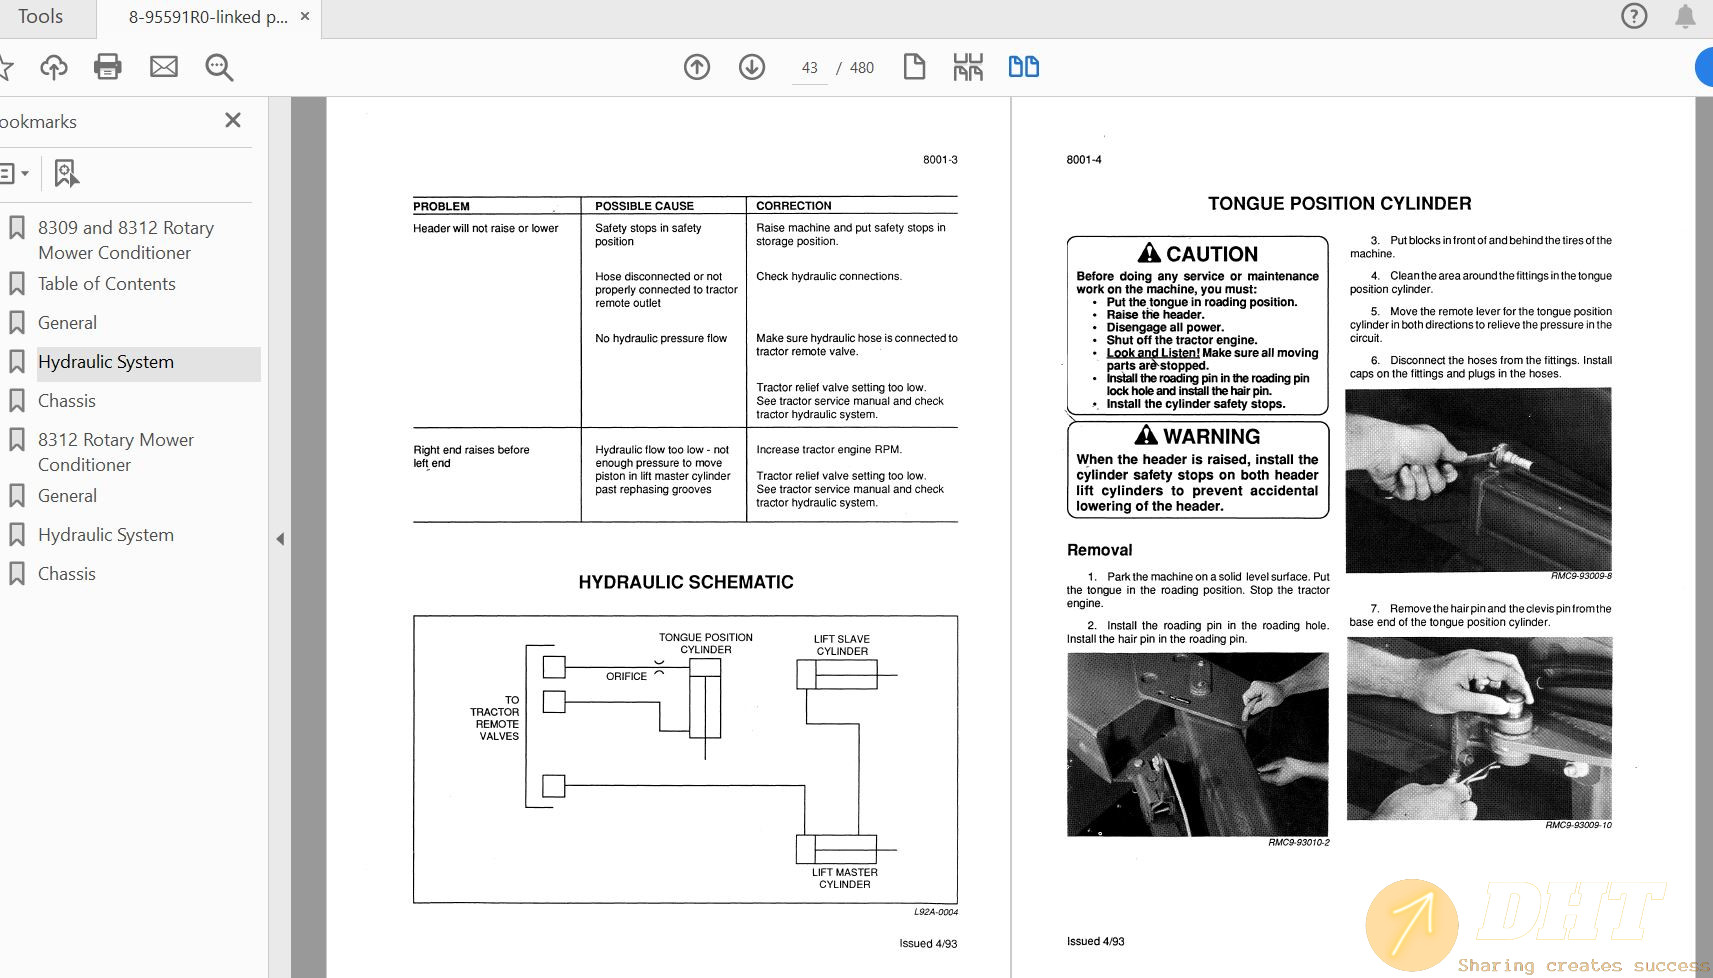Collapse the left navigation pane arrow
This screenshot has width=1713, height=978.
pos(280,539)
